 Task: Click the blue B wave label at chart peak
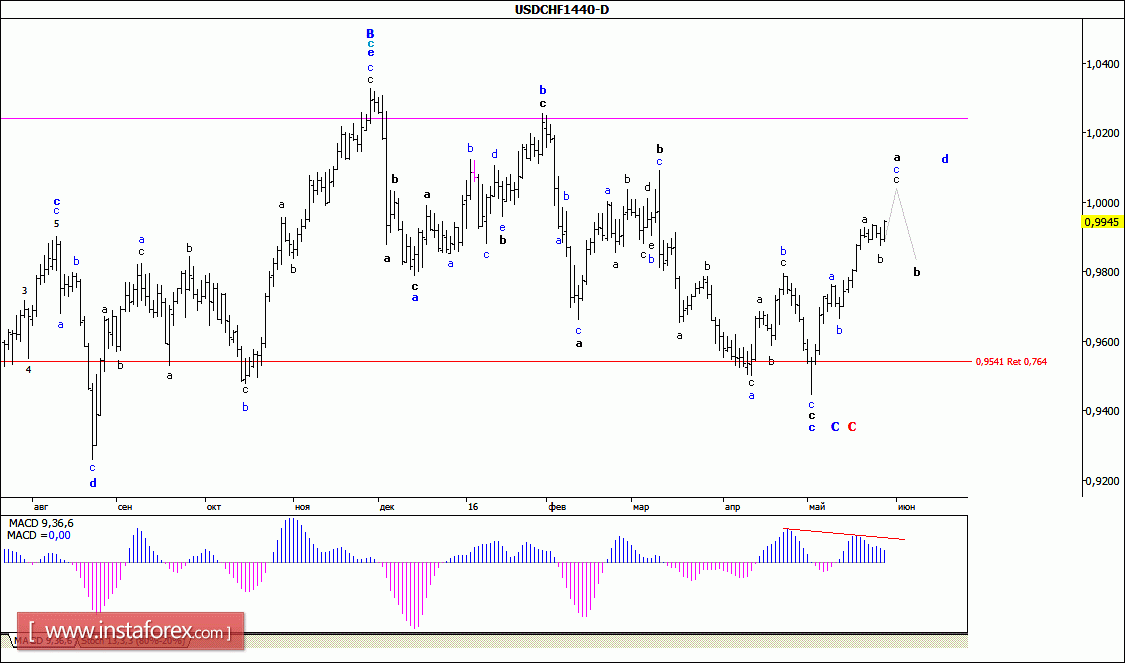click(370, 34)
